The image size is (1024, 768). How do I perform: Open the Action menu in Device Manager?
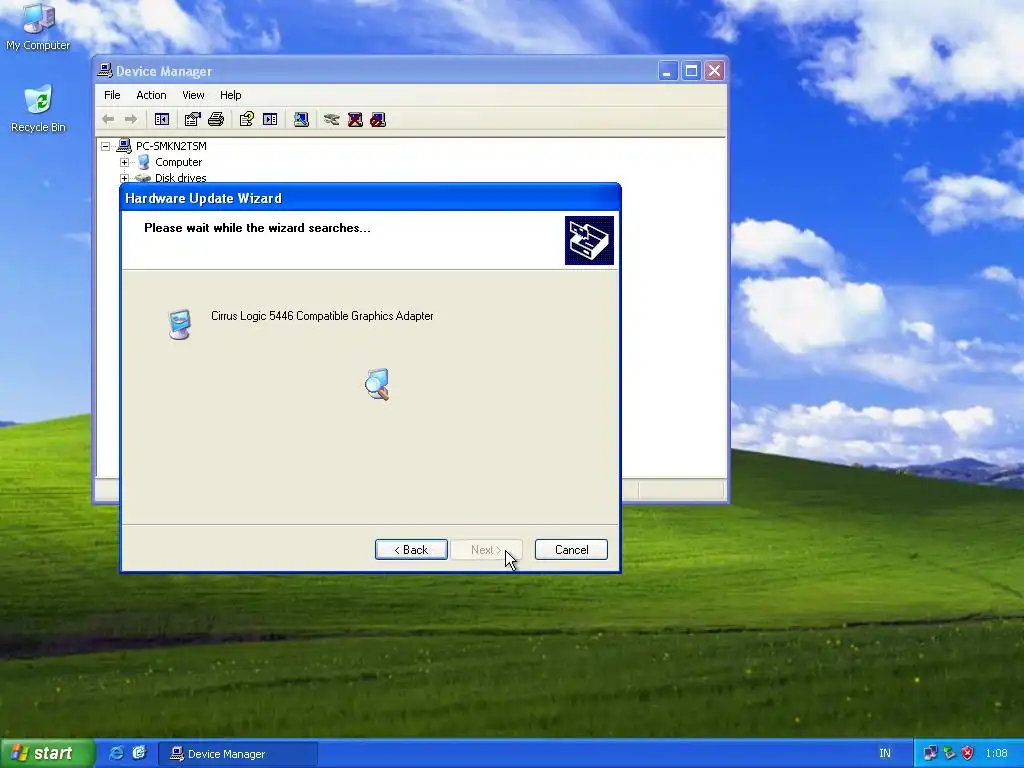[152, 95]
